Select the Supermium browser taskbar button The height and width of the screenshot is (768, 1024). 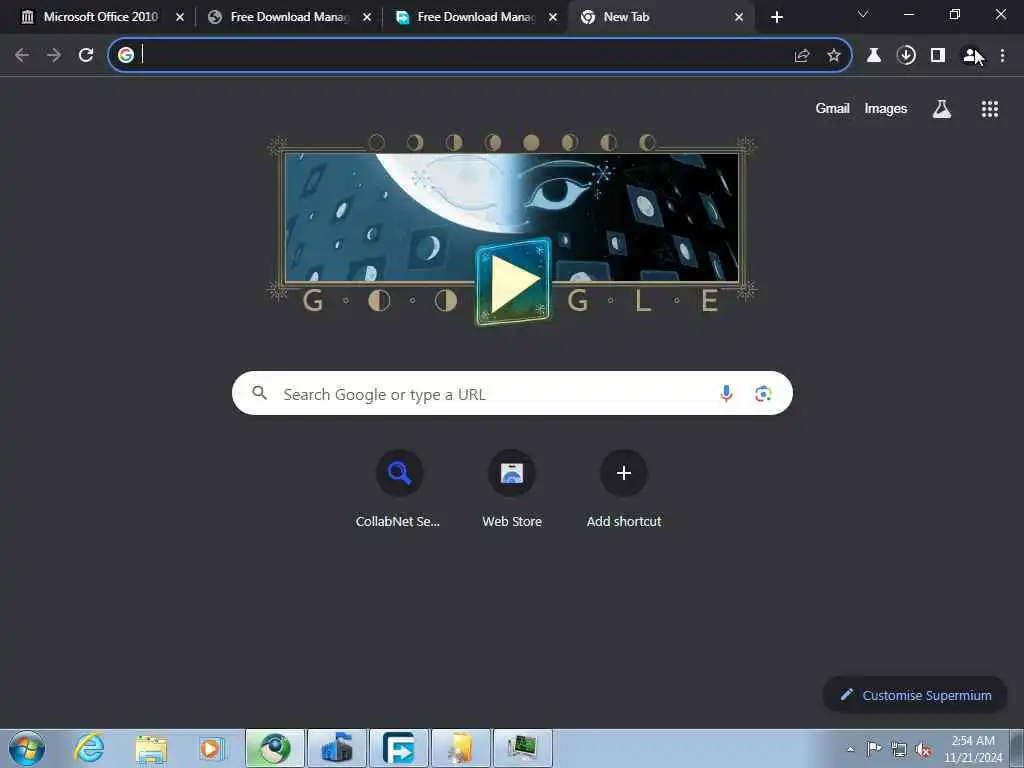[275, 748]
